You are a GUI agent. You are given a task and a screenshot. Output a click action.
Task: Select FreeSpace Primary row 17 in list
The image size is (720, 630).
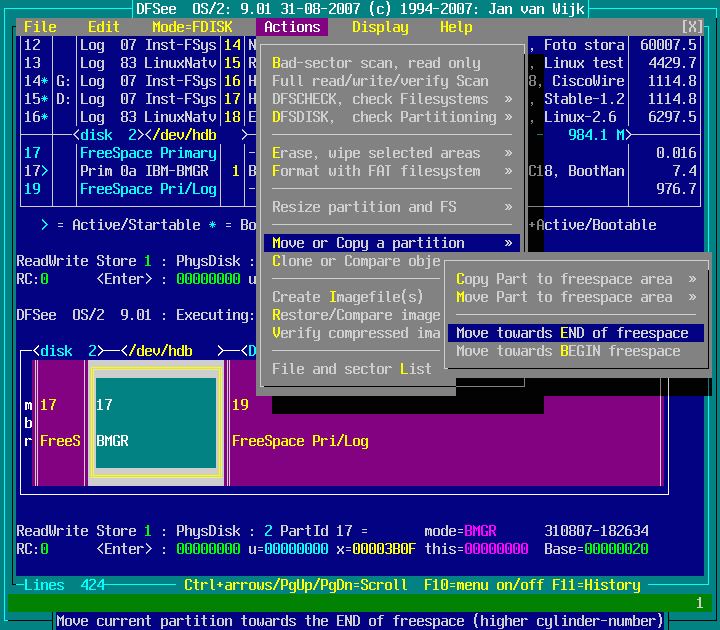click(148, 153)
